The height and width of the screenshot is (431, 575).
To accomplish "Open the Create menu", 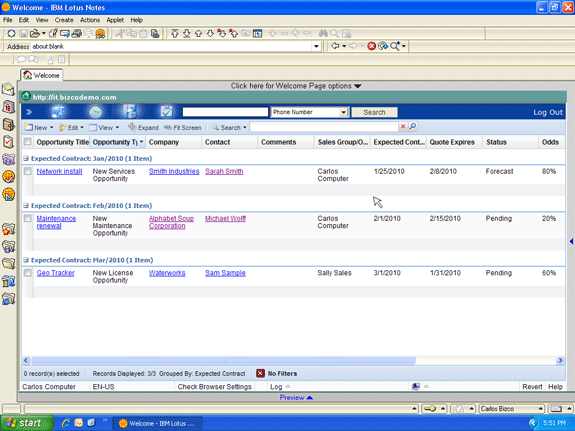I will click(64, 20).
